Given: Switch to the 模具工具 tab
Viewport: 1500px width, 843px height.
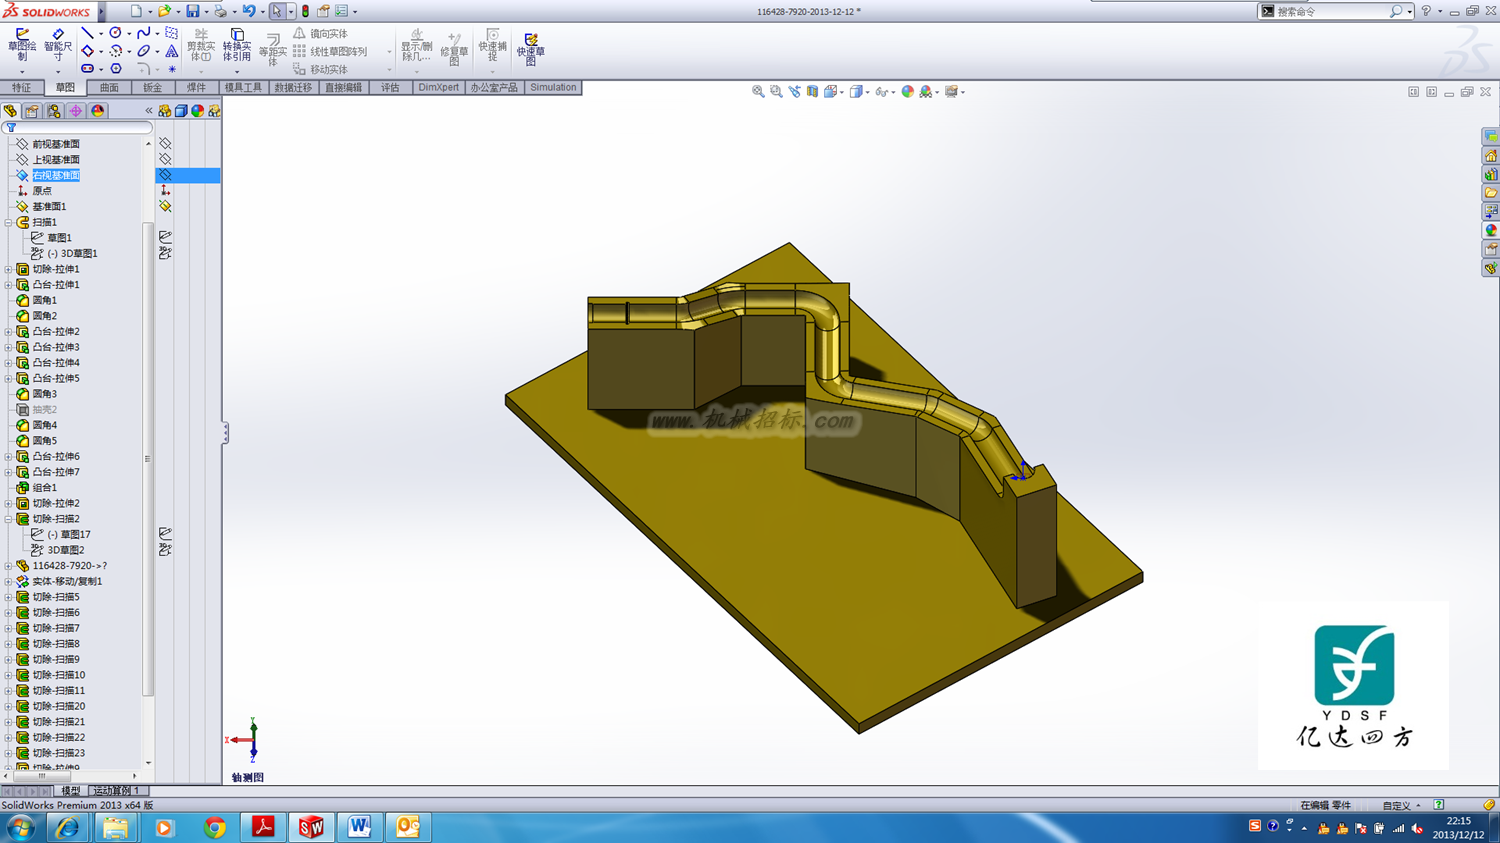Looking at the screenshot, I should point(243,88).
